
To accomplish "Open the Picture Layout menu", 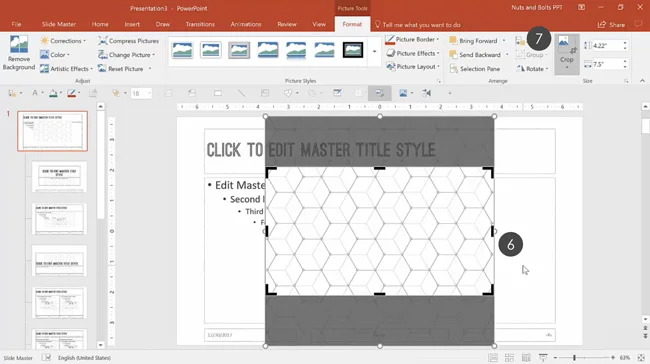I will (413, 67).
